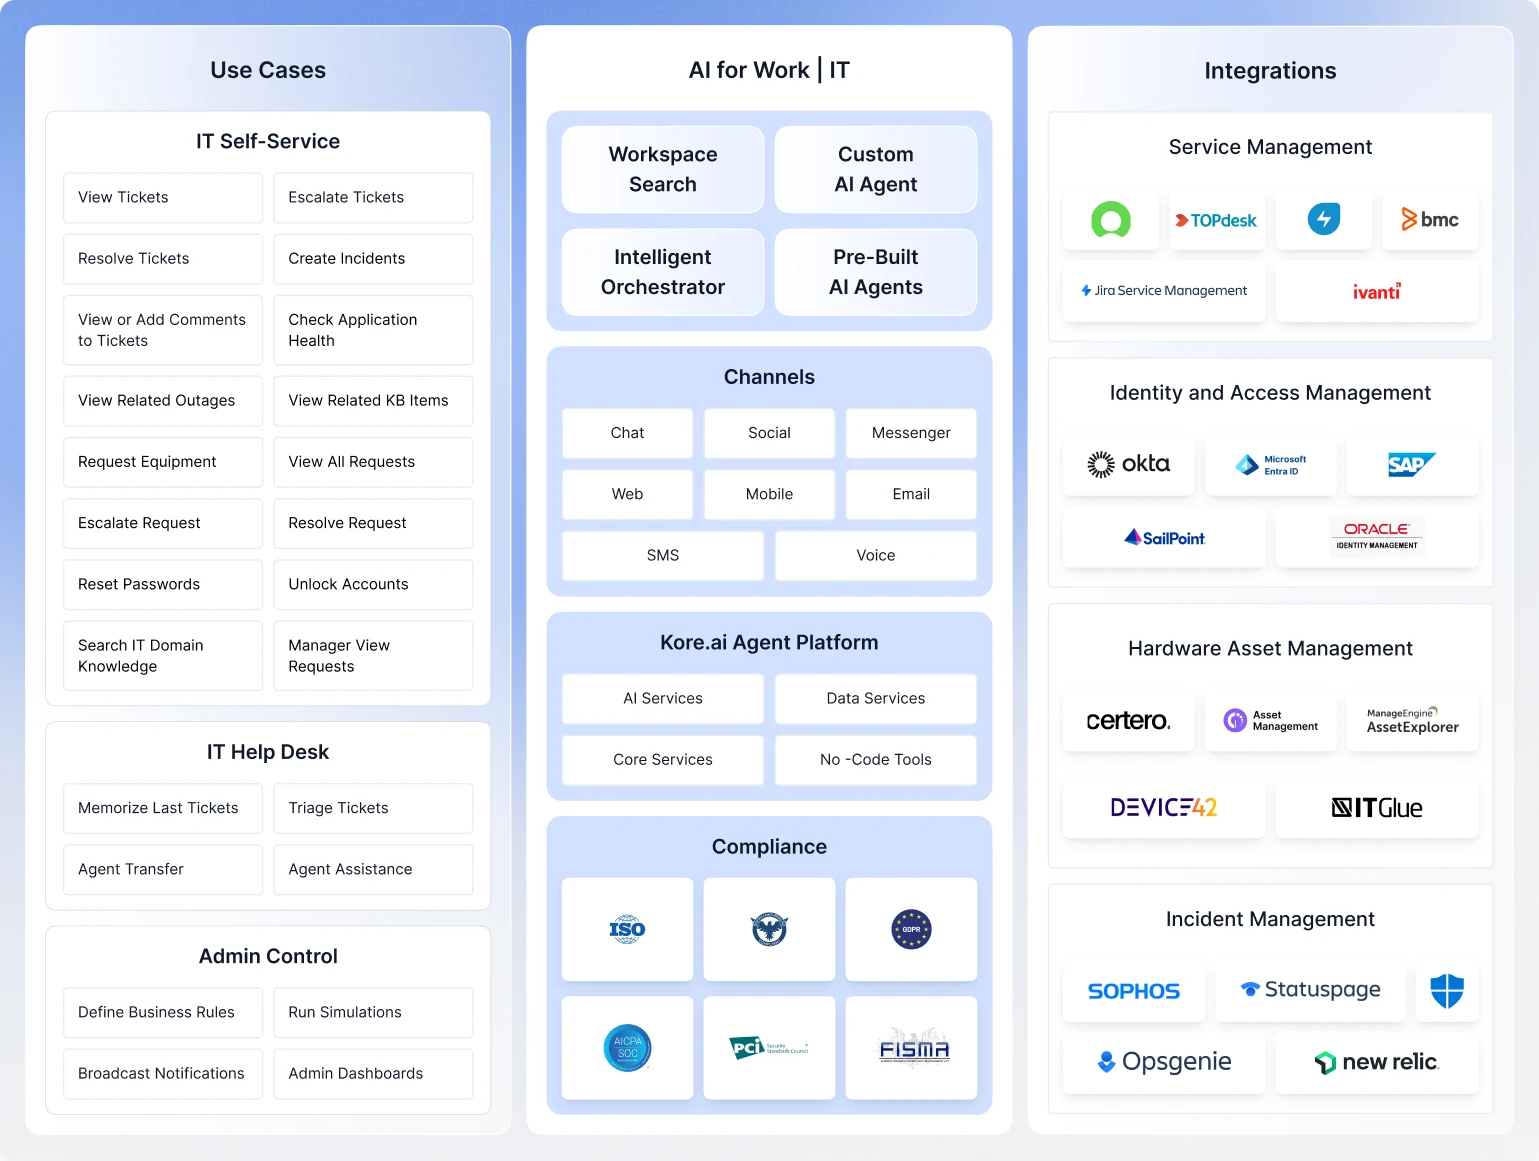Select the PCI compliance badge
Image resolution: width=1539 pixels, height=1161 pixels.
point(769,1048)
